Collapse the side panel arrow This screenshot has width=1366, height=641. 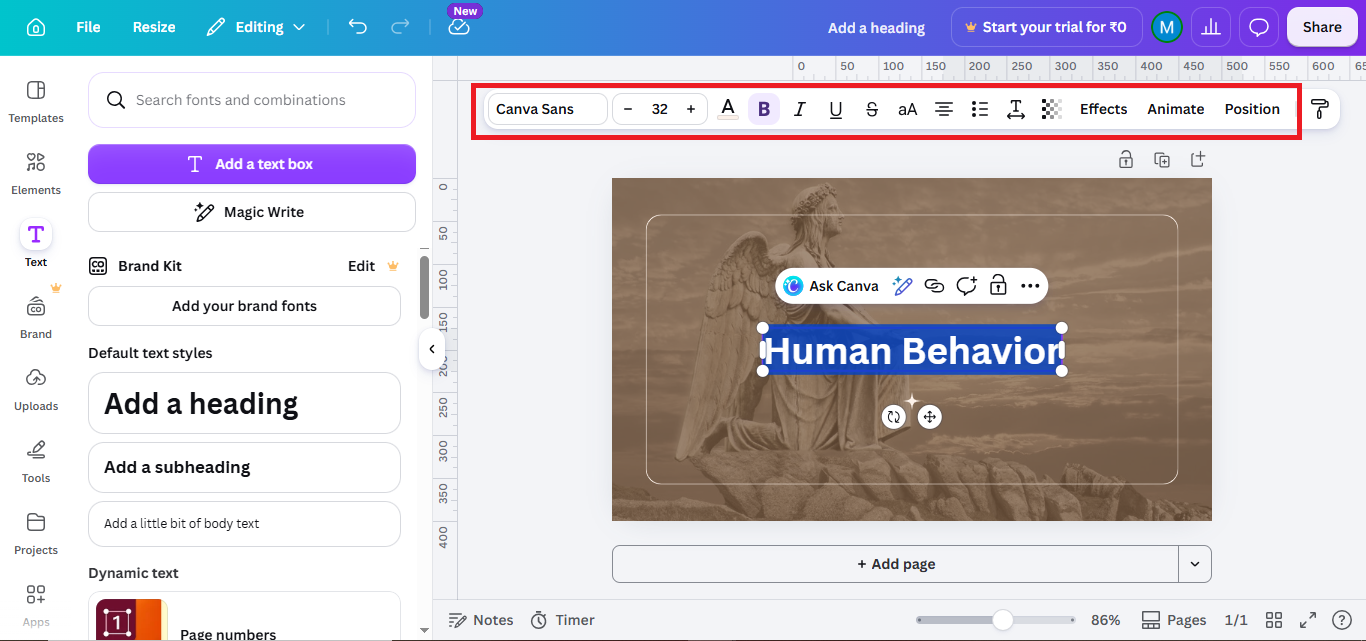(x=431, y=349)
